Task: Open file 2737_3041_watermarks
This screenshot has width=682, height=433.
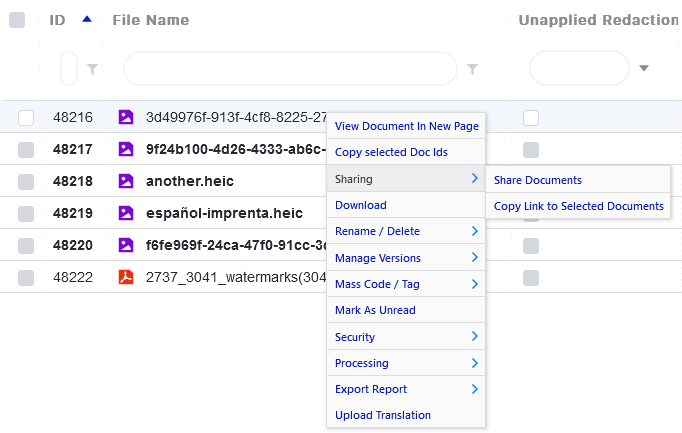Action: [236, 277]
